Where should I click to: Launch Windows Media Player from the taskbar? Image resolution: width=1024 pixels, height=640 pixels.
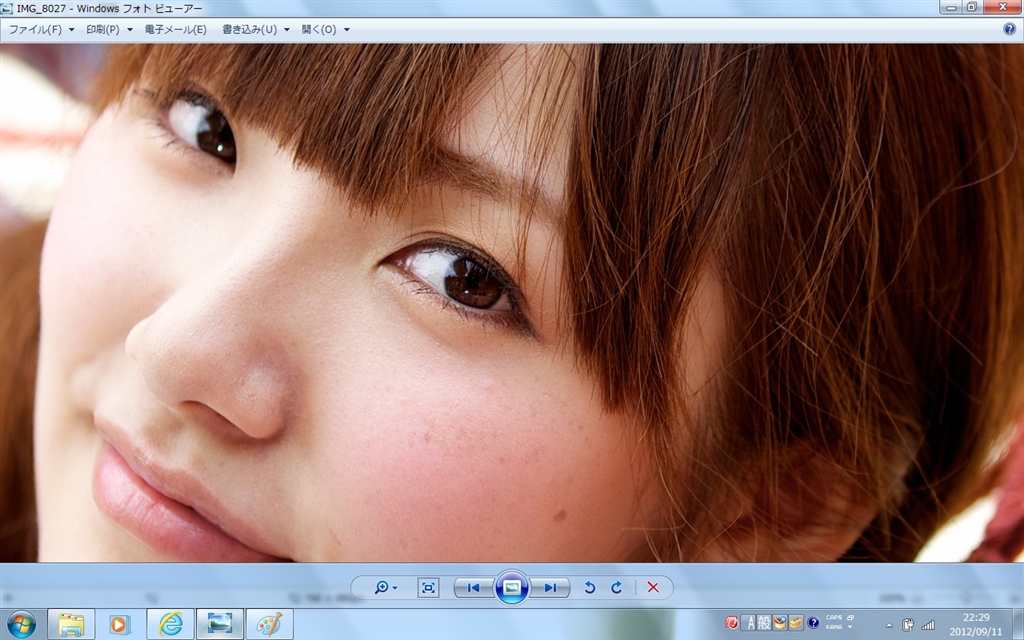pos(120,624)
